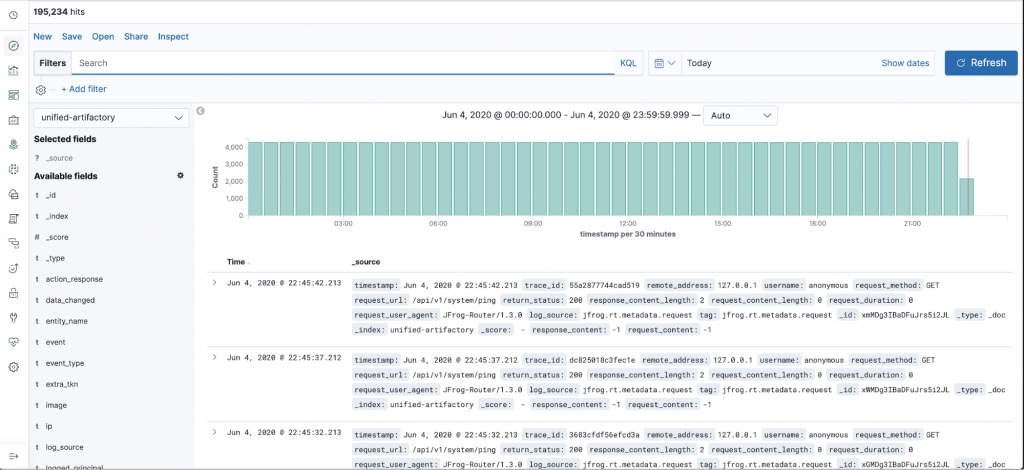Open field settings gear beside Available fields
The height and width of the screenshot is (470, 1024).
pyautogui.click(x=180, y=176)
